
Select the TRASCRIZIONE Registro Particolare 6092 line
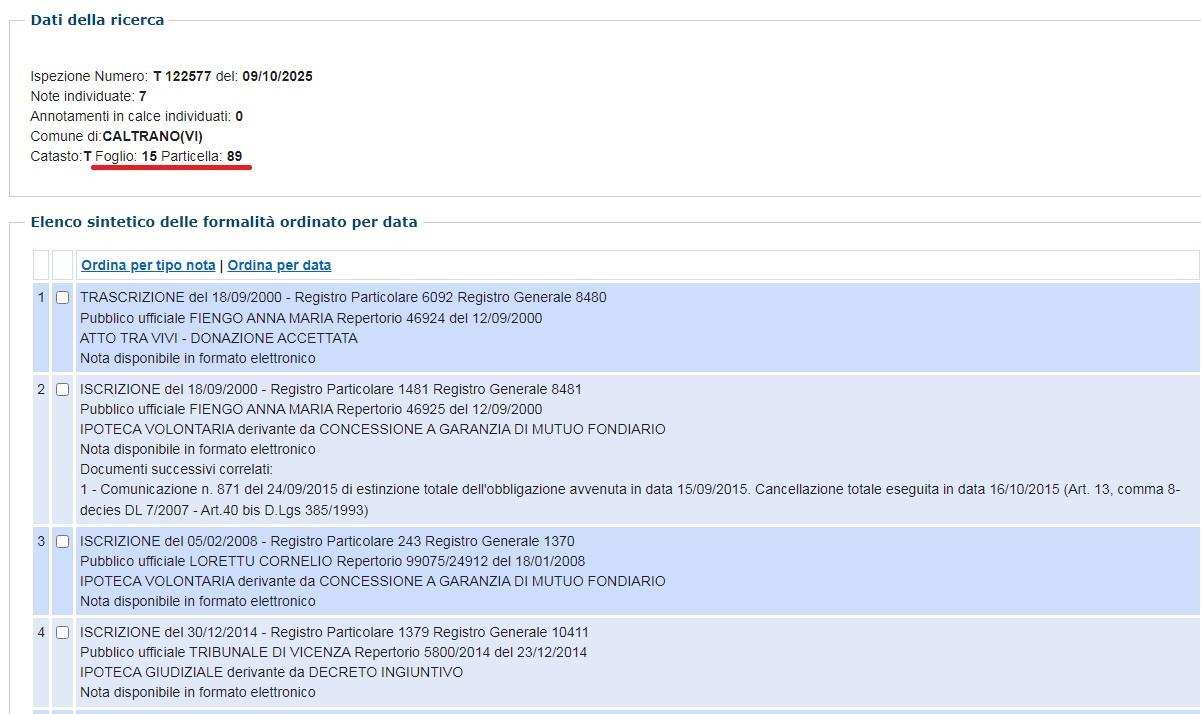(x=343, y=297)
